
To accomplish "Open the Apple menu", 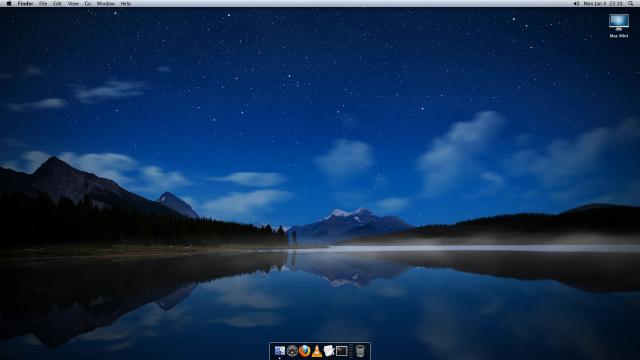I will point(9,3).
